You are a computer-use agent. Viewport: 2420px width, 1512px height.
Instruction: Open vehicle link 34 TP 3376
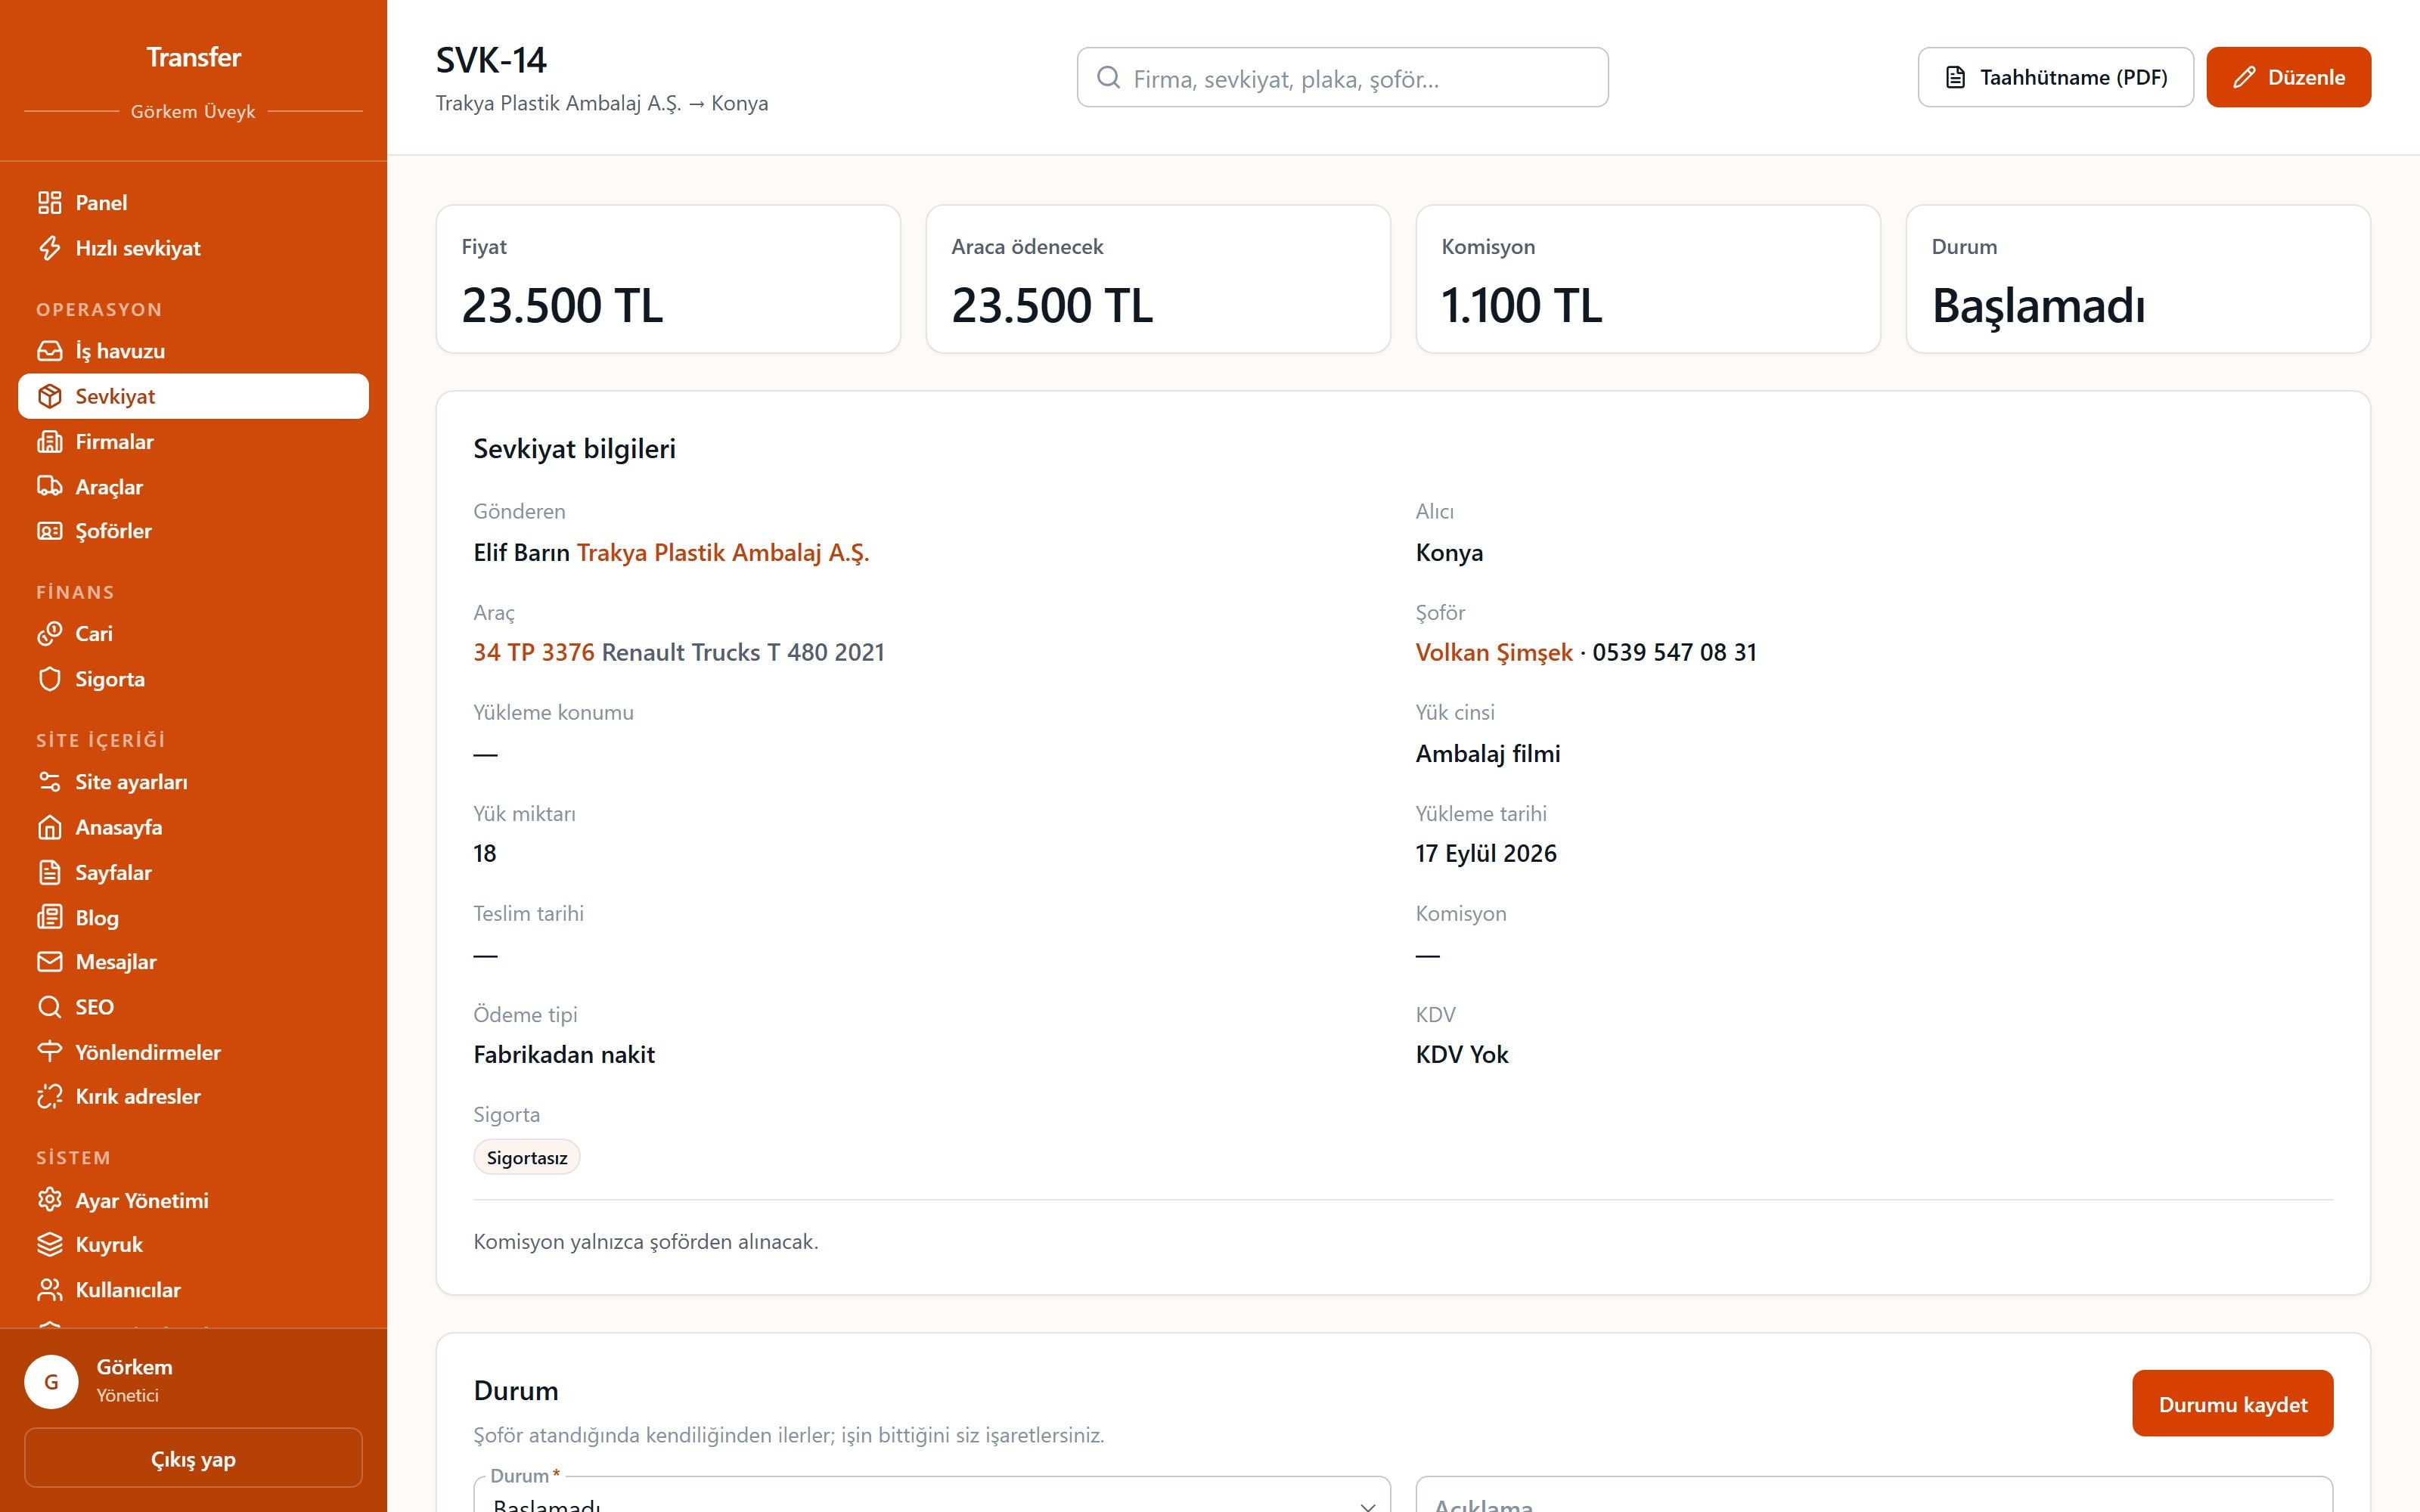pyautogui.click(x=534, y=653)
